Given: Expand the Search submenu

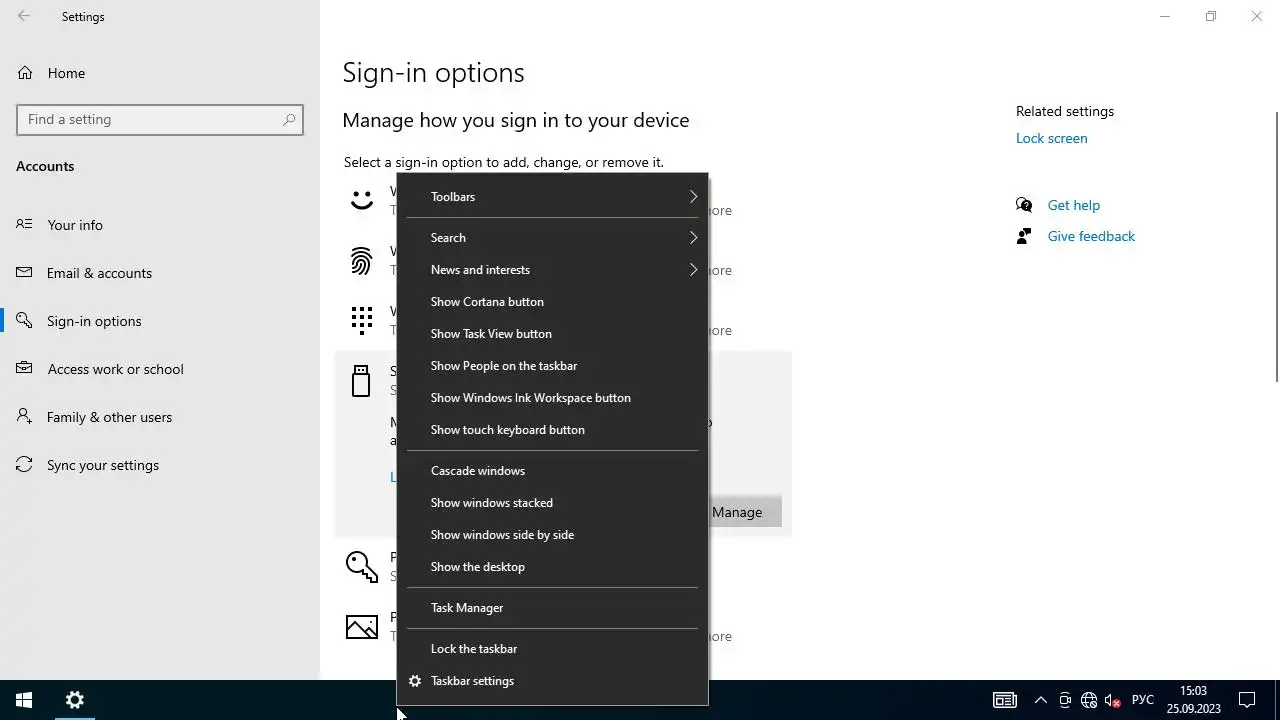Looking at the screenshot, I should pyautogui.click(x=552, y=238).
